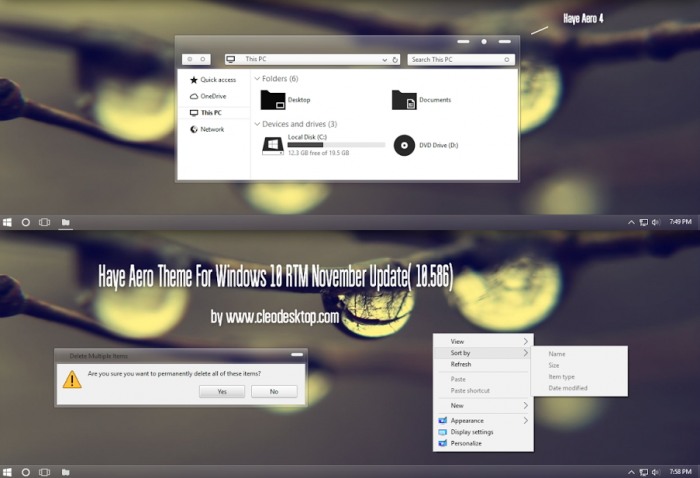Cancel deletion with No button
This screenshot has height=478, width=700.
(274, 391)
